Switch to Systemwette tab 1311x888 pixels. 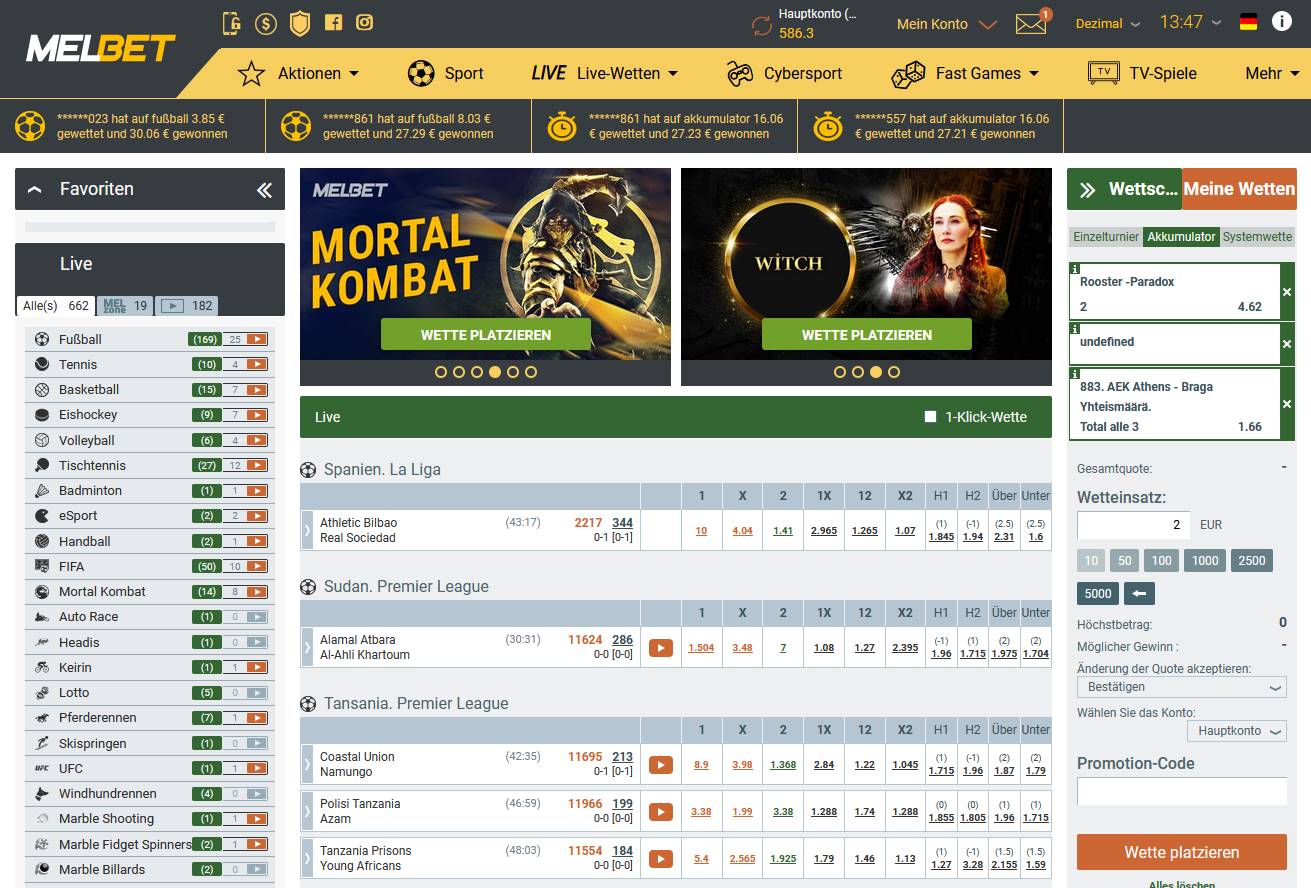pyautogui.click(x=1258, y=237)
